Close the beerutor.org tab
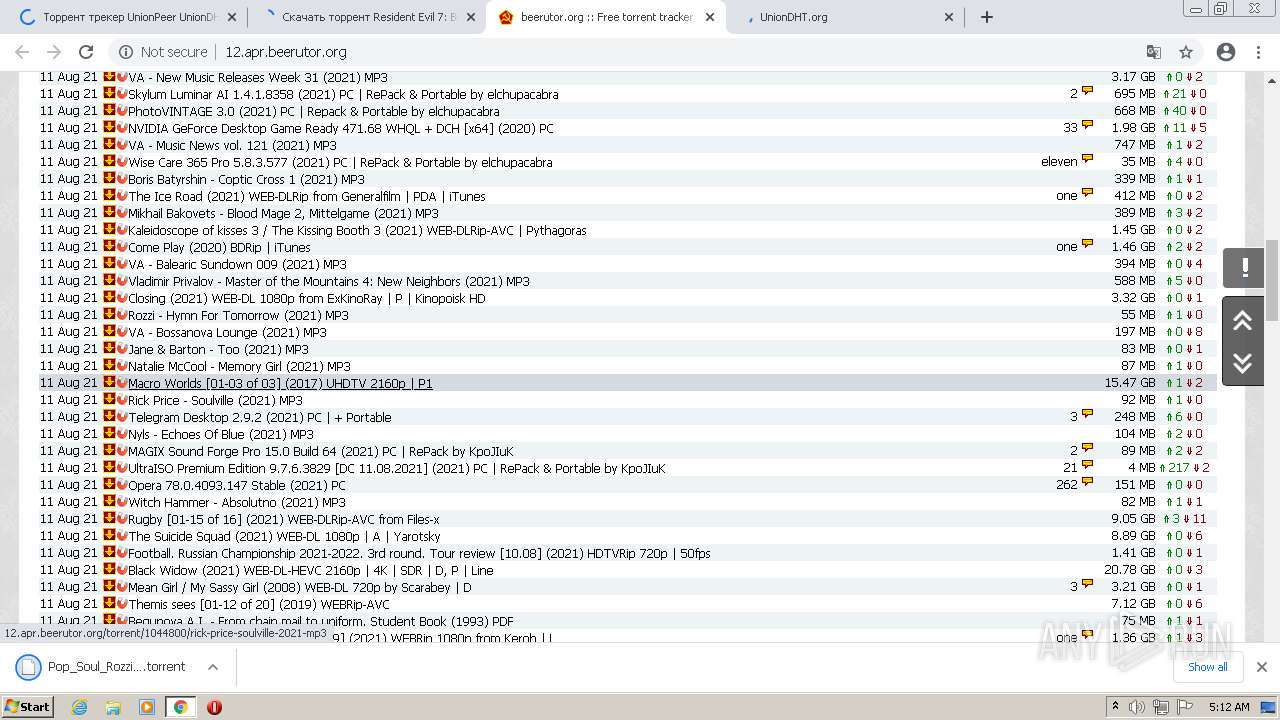The image size is (1280, 720). click(x=709, y=17)
